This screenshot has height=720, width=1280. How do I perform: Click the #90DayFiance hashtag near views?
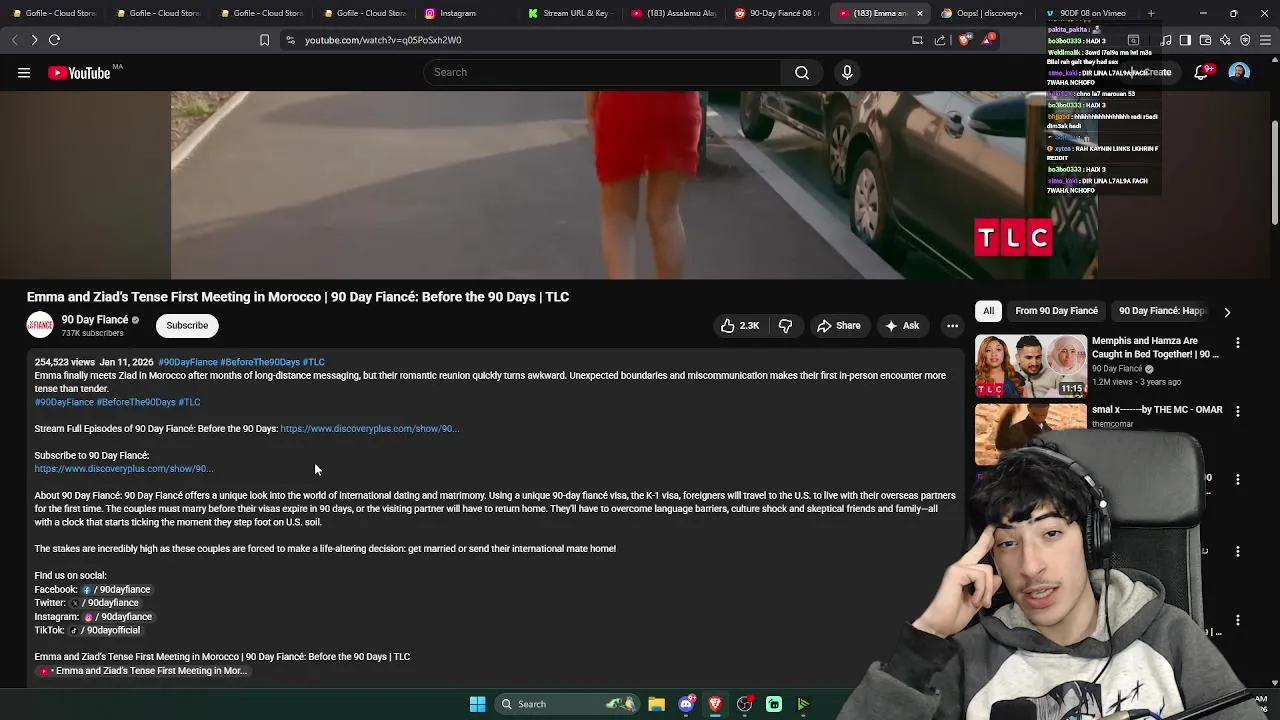click(x=188, y=362)
